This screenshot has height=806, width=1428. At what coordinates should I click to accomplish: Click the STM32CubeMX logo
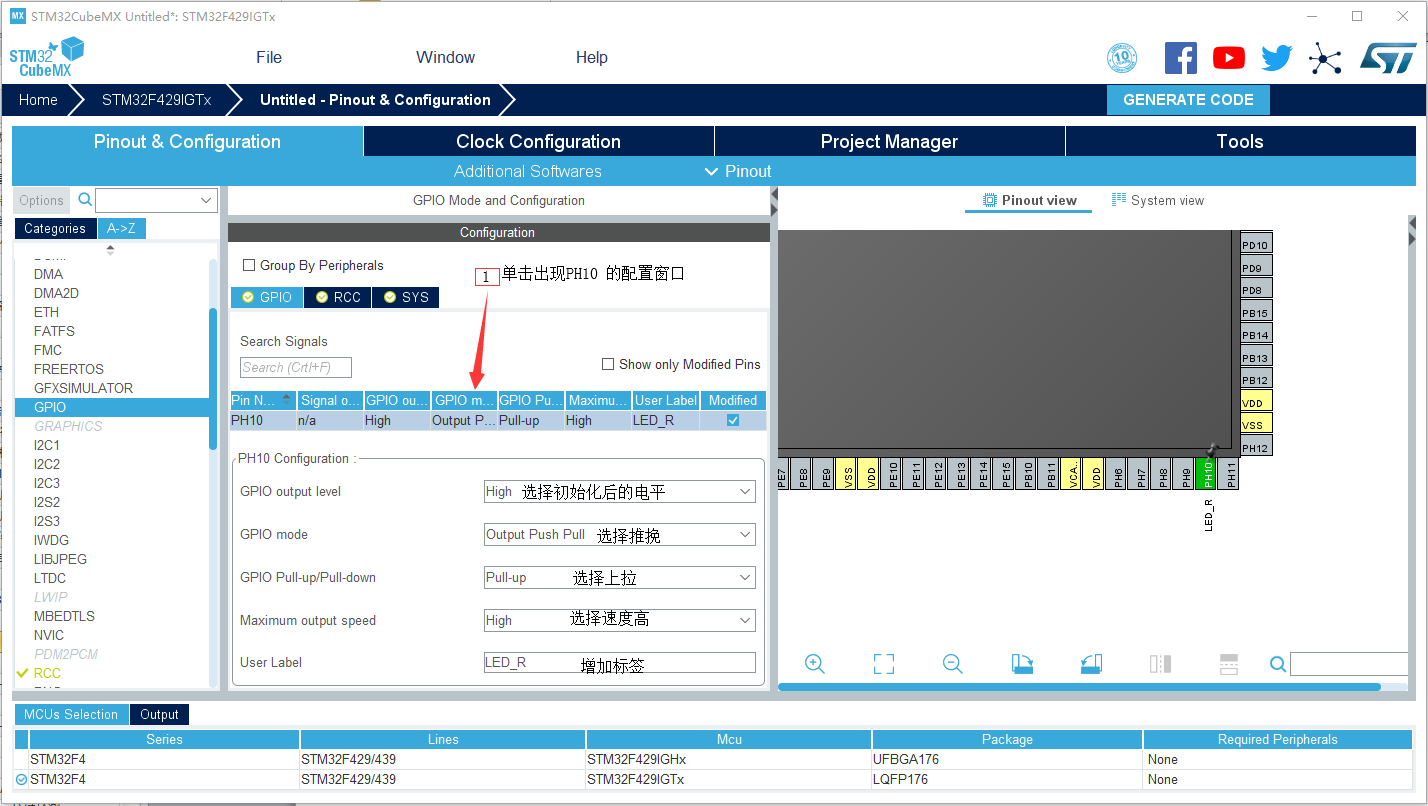click(46, 57)
